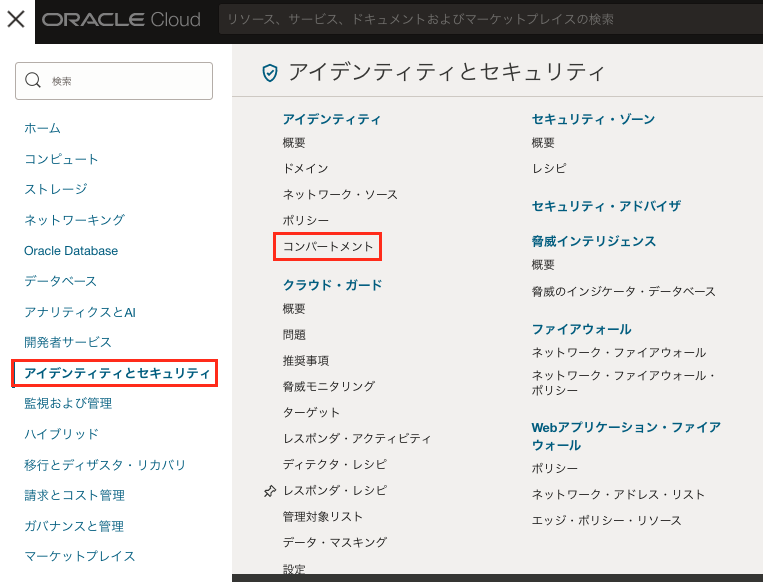Open 脅威モニタリング in Cloud Guard

coord(329,386)
